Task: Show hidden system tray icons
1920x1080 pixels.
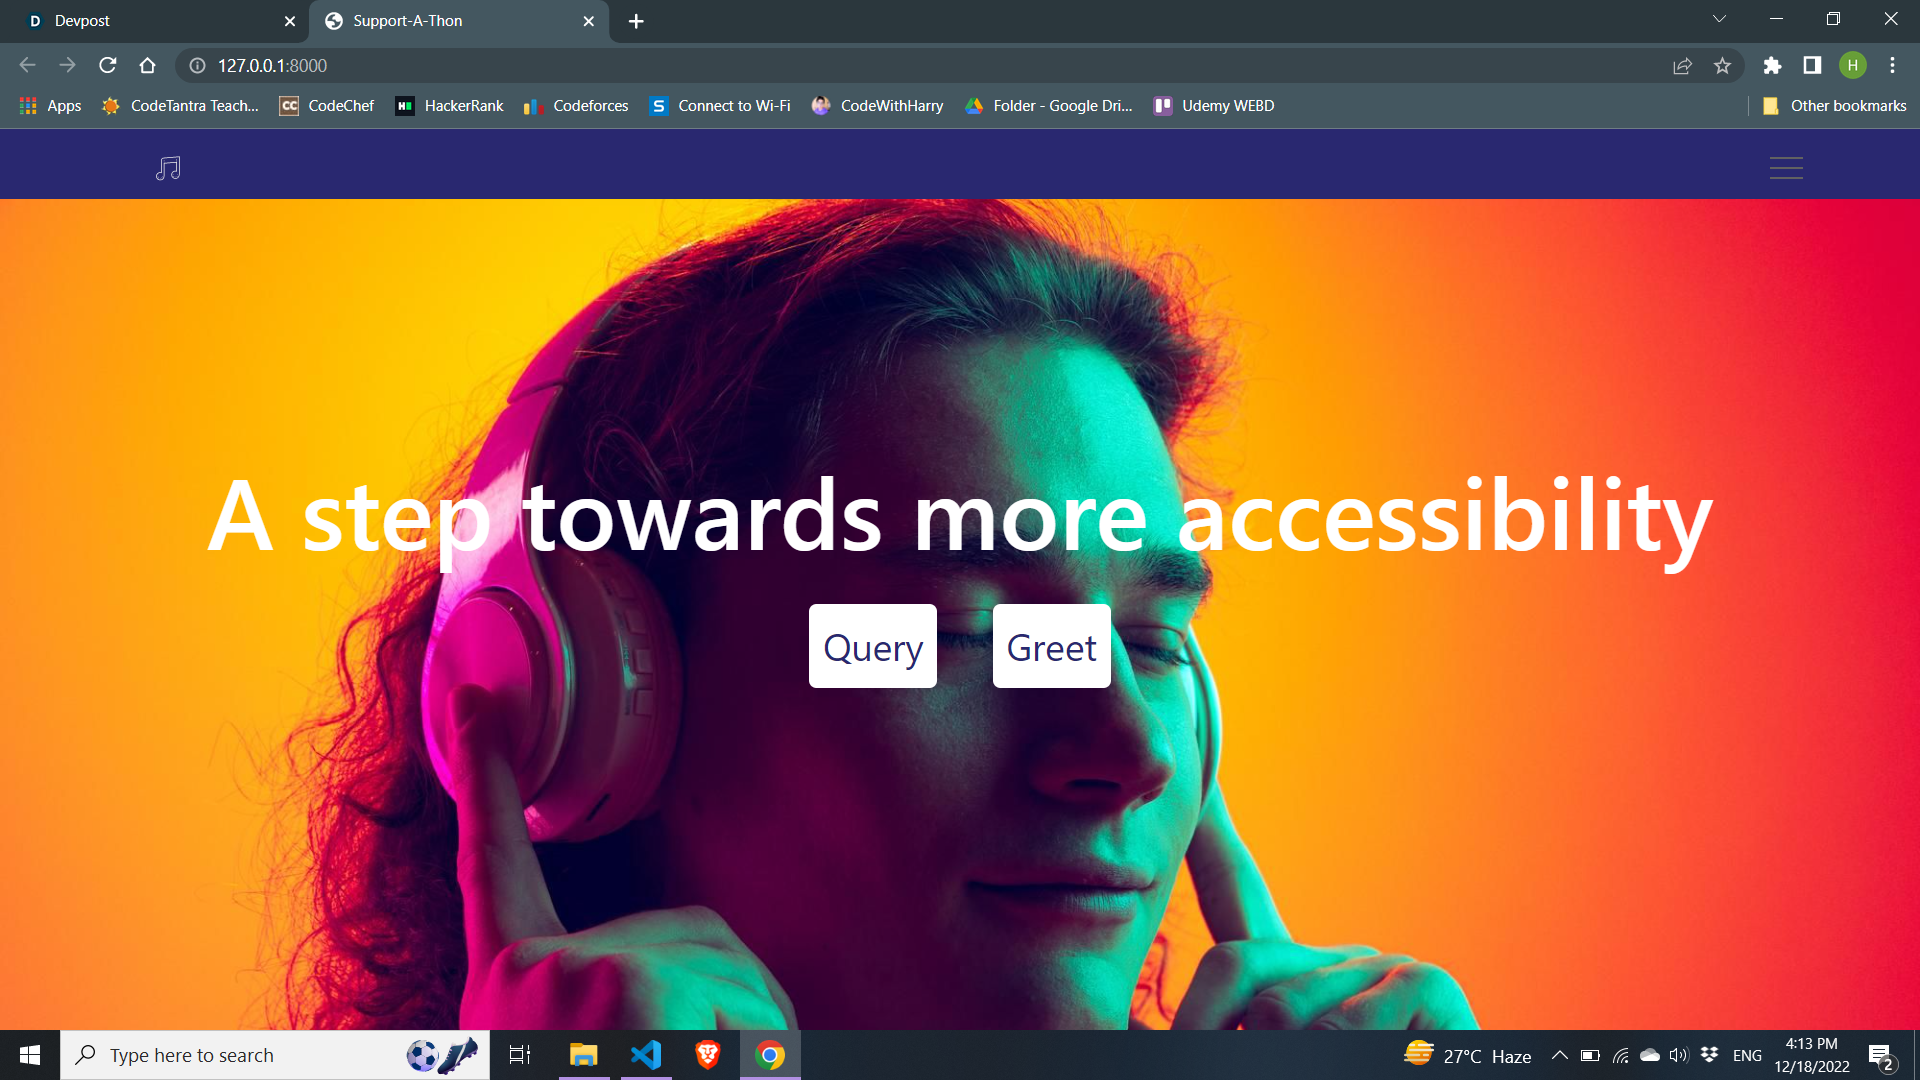Action: [x=1559, y=1056]
